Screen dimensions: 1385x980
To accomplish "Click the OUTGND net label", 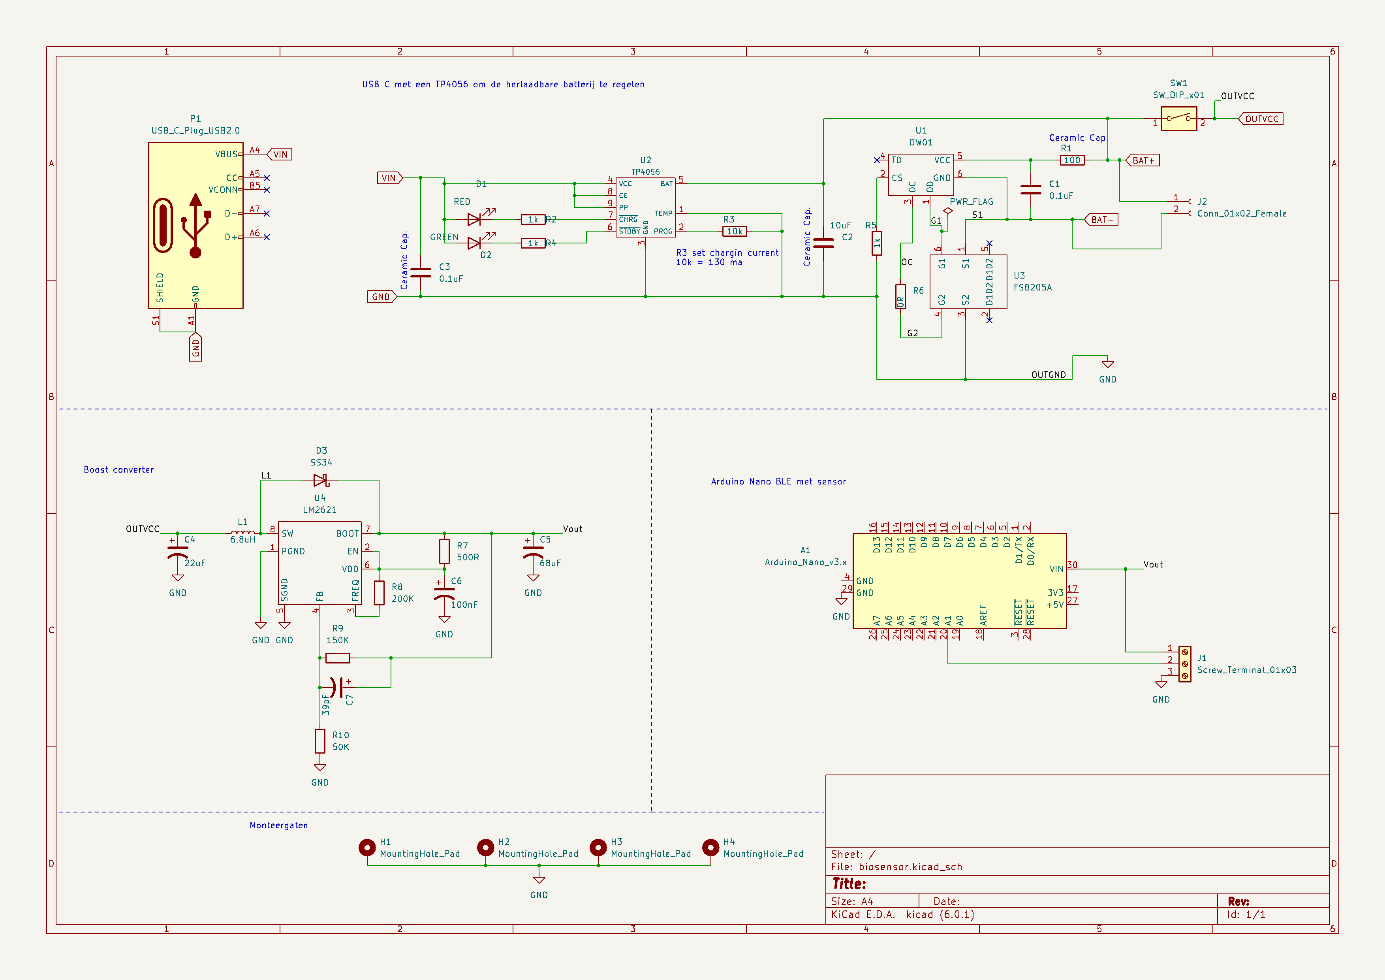I will tap(1049, 375).
